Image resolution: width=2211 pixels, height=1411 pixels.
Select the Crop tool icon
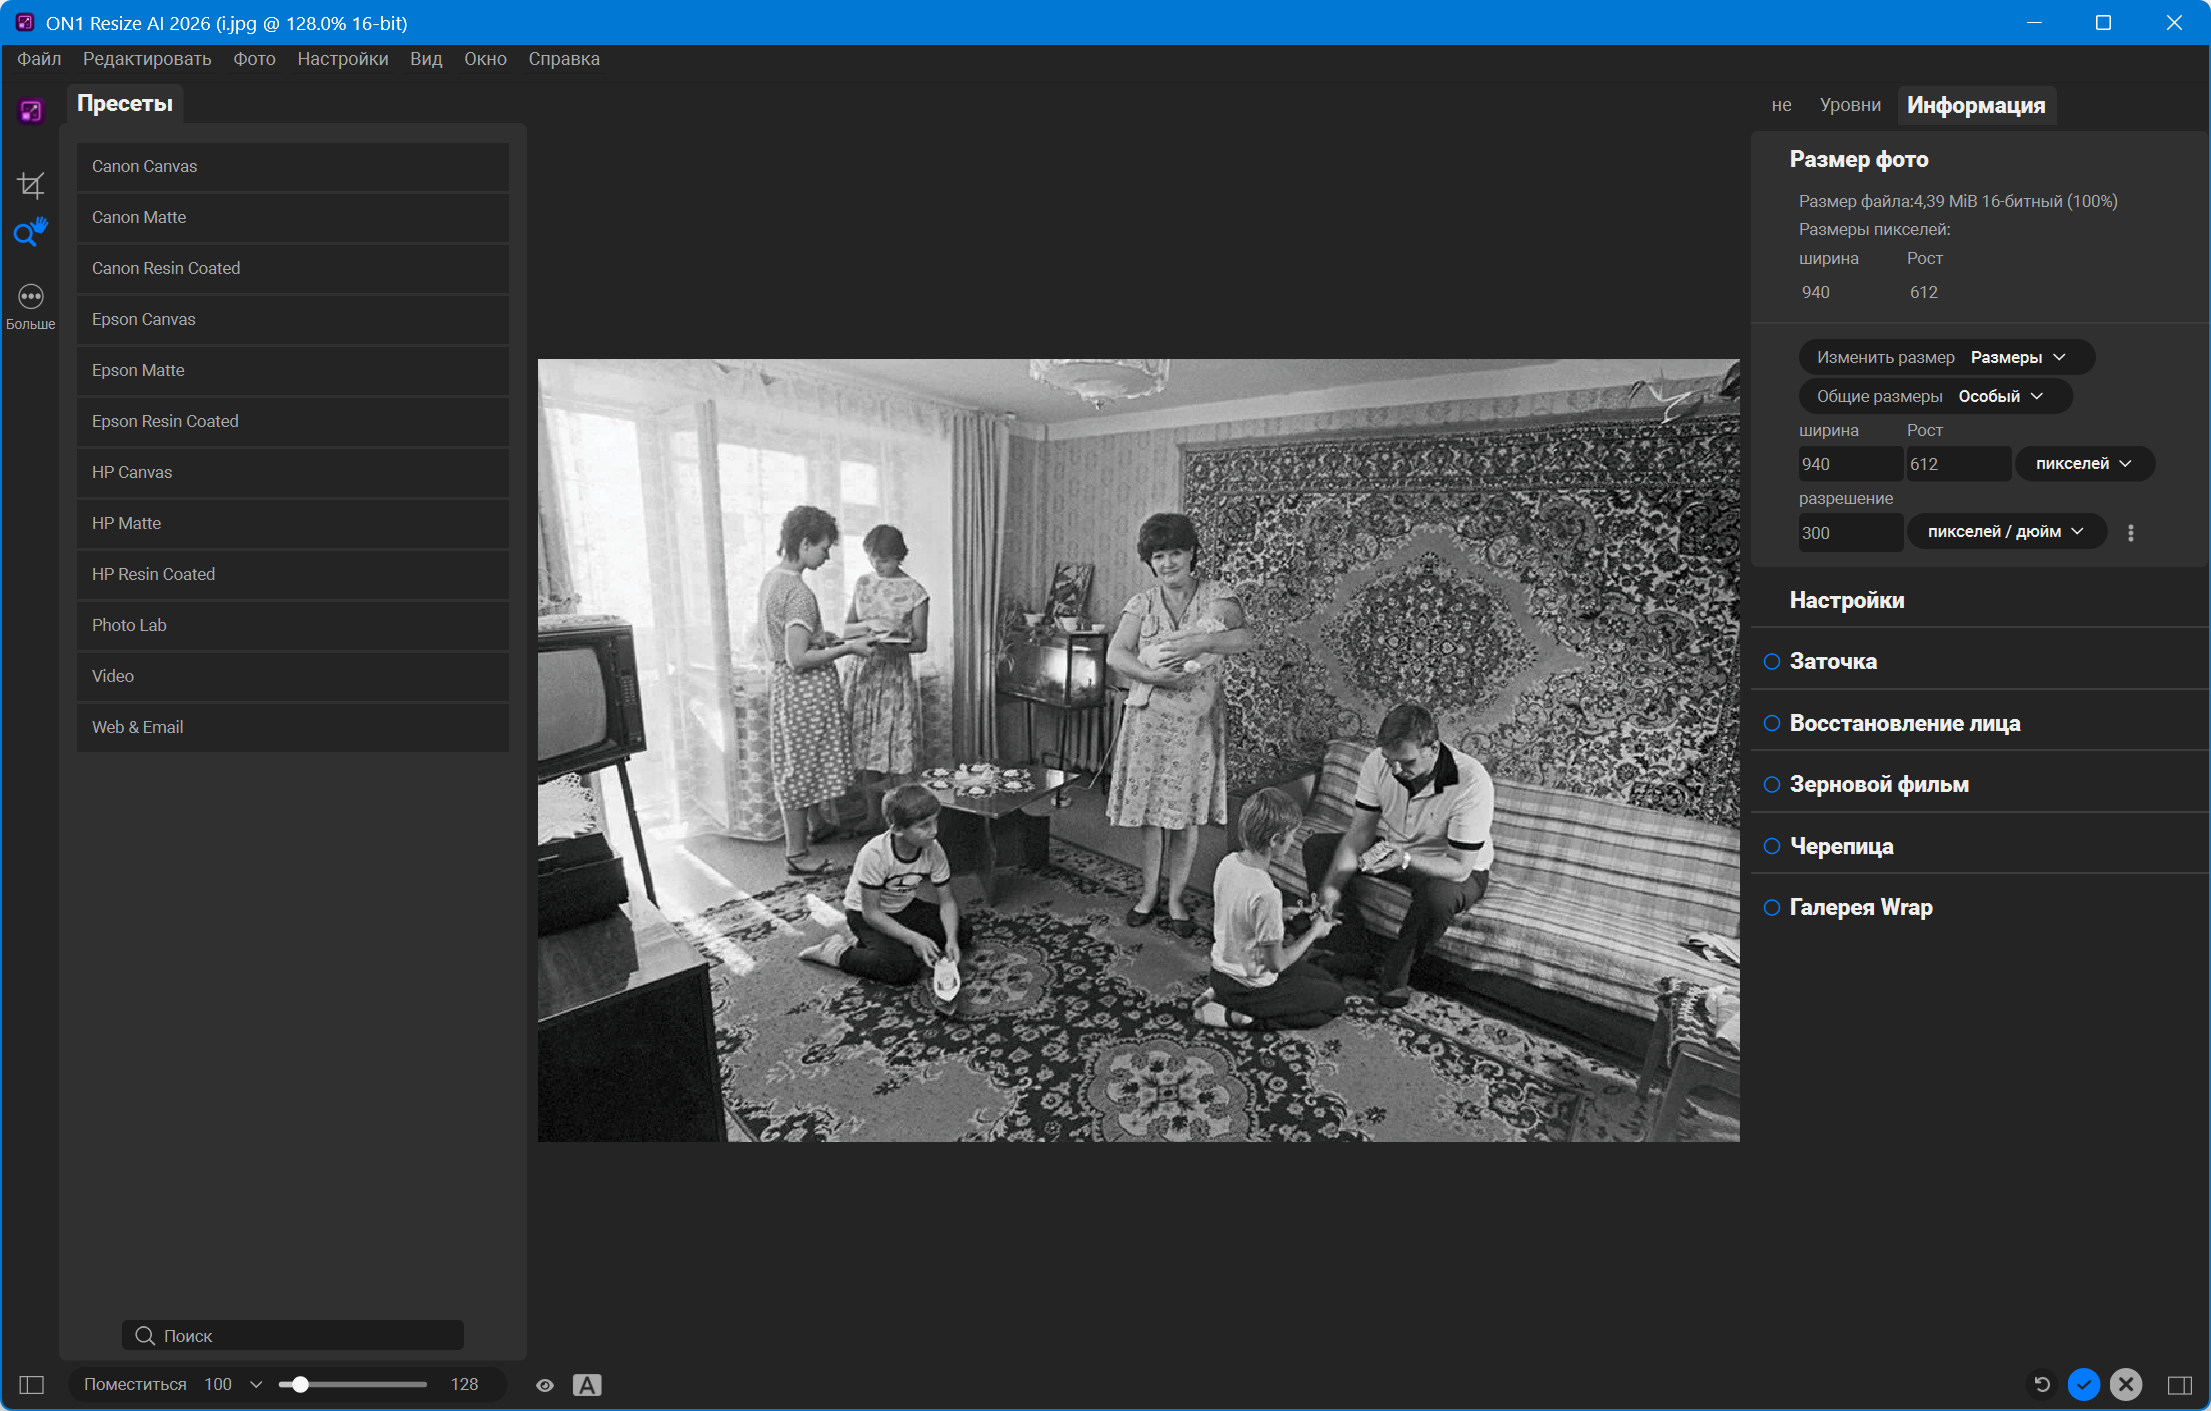(x=31, y=185)
